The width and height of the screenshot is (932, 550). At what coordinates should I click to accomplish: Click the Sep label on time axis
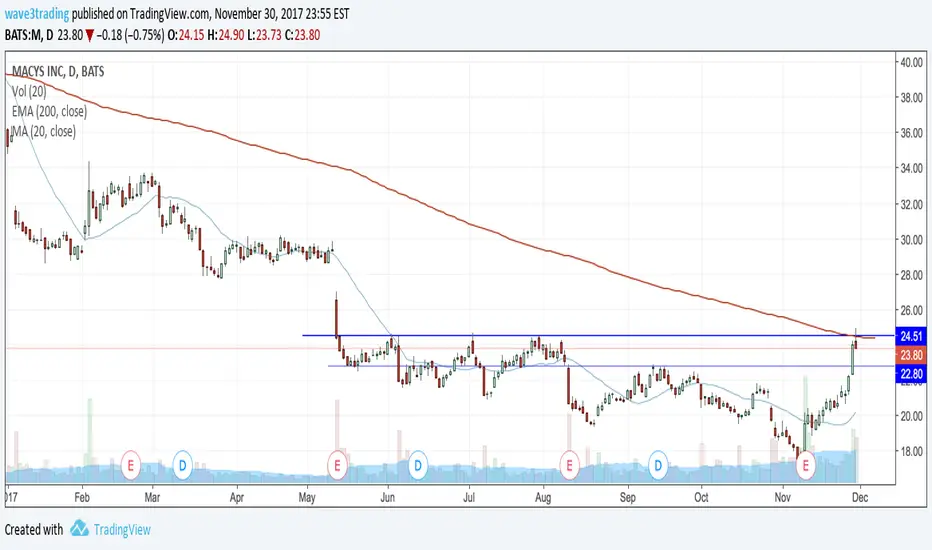[628, 497]
